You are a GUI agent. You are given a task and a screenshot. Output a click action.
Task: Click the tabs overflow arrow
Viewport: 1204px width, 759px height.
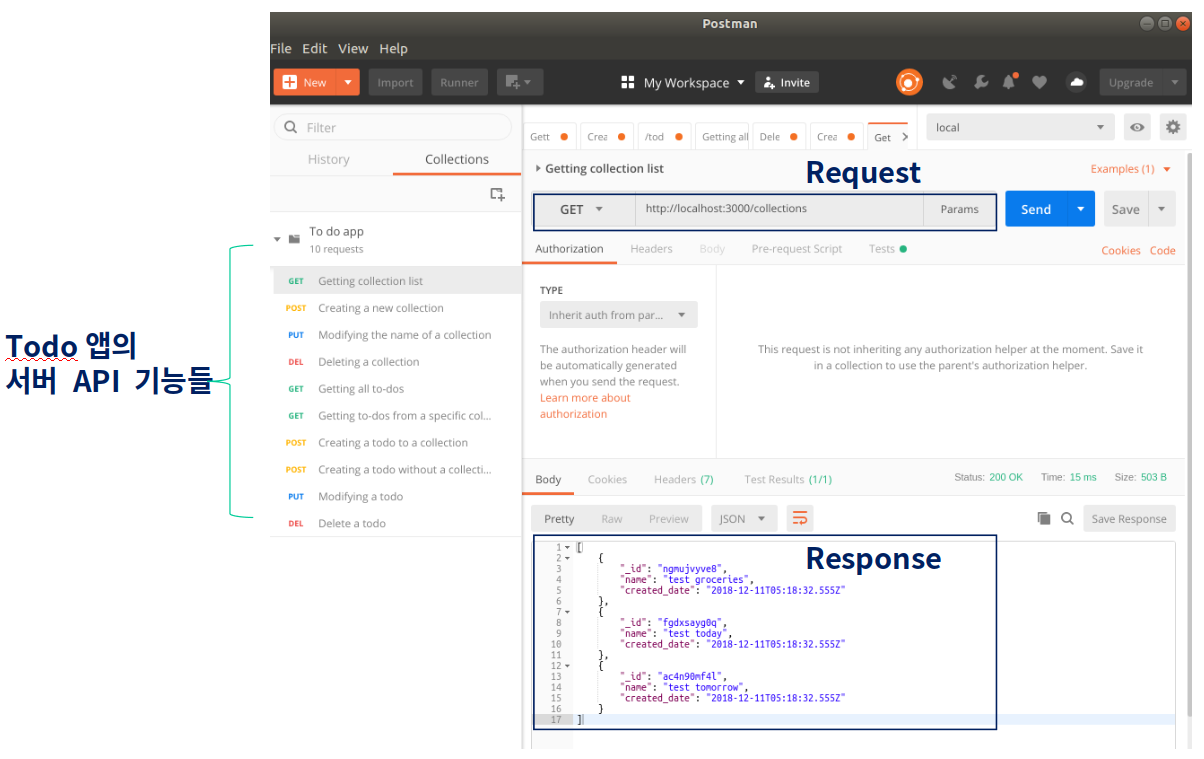tap(905, 137)
